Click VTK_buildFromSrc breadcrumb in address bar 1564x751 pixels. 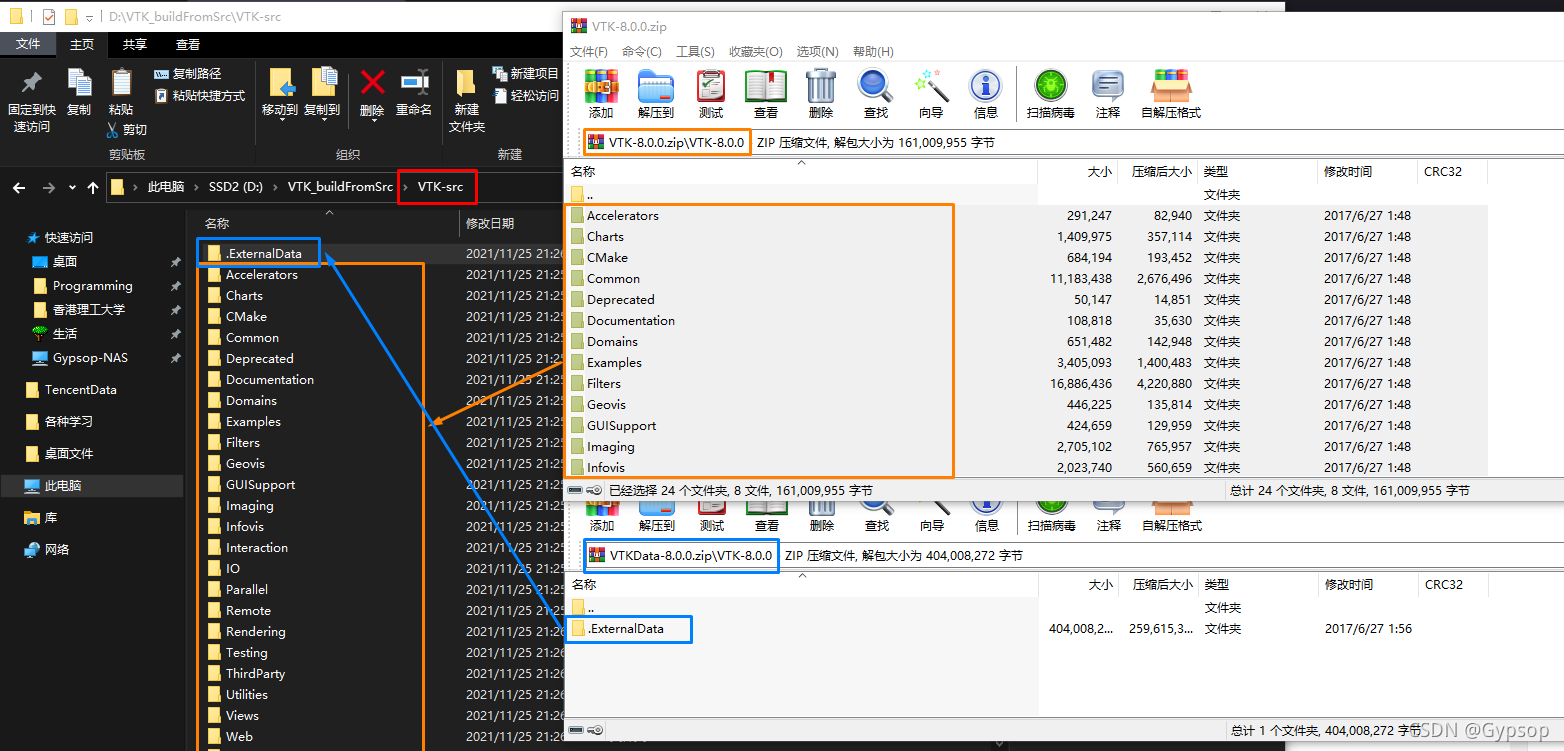click(x=340, y=187)
